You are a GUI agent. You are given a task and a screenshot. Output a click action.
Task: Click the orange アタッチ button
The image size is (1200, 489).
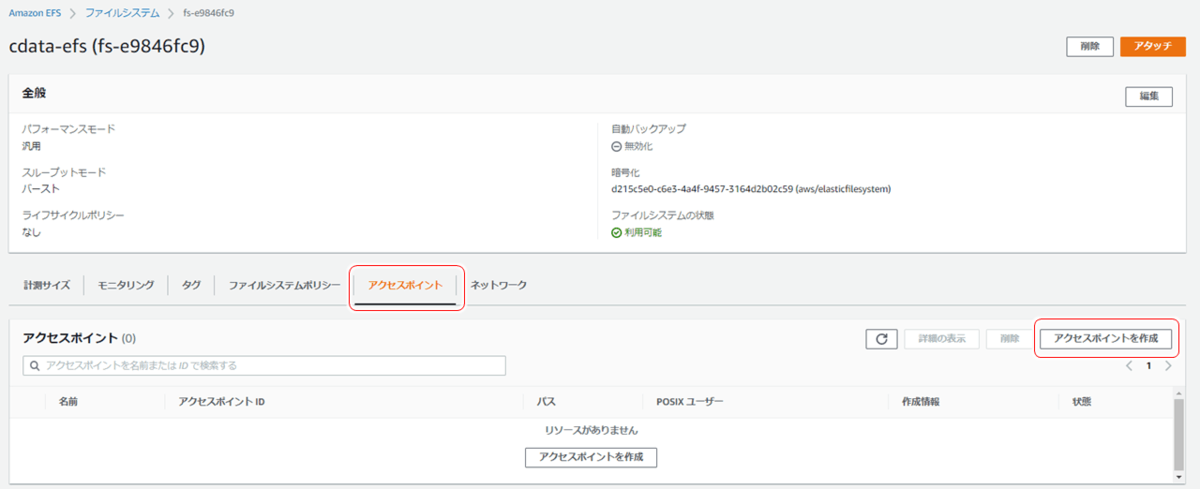pos(1152,46)
